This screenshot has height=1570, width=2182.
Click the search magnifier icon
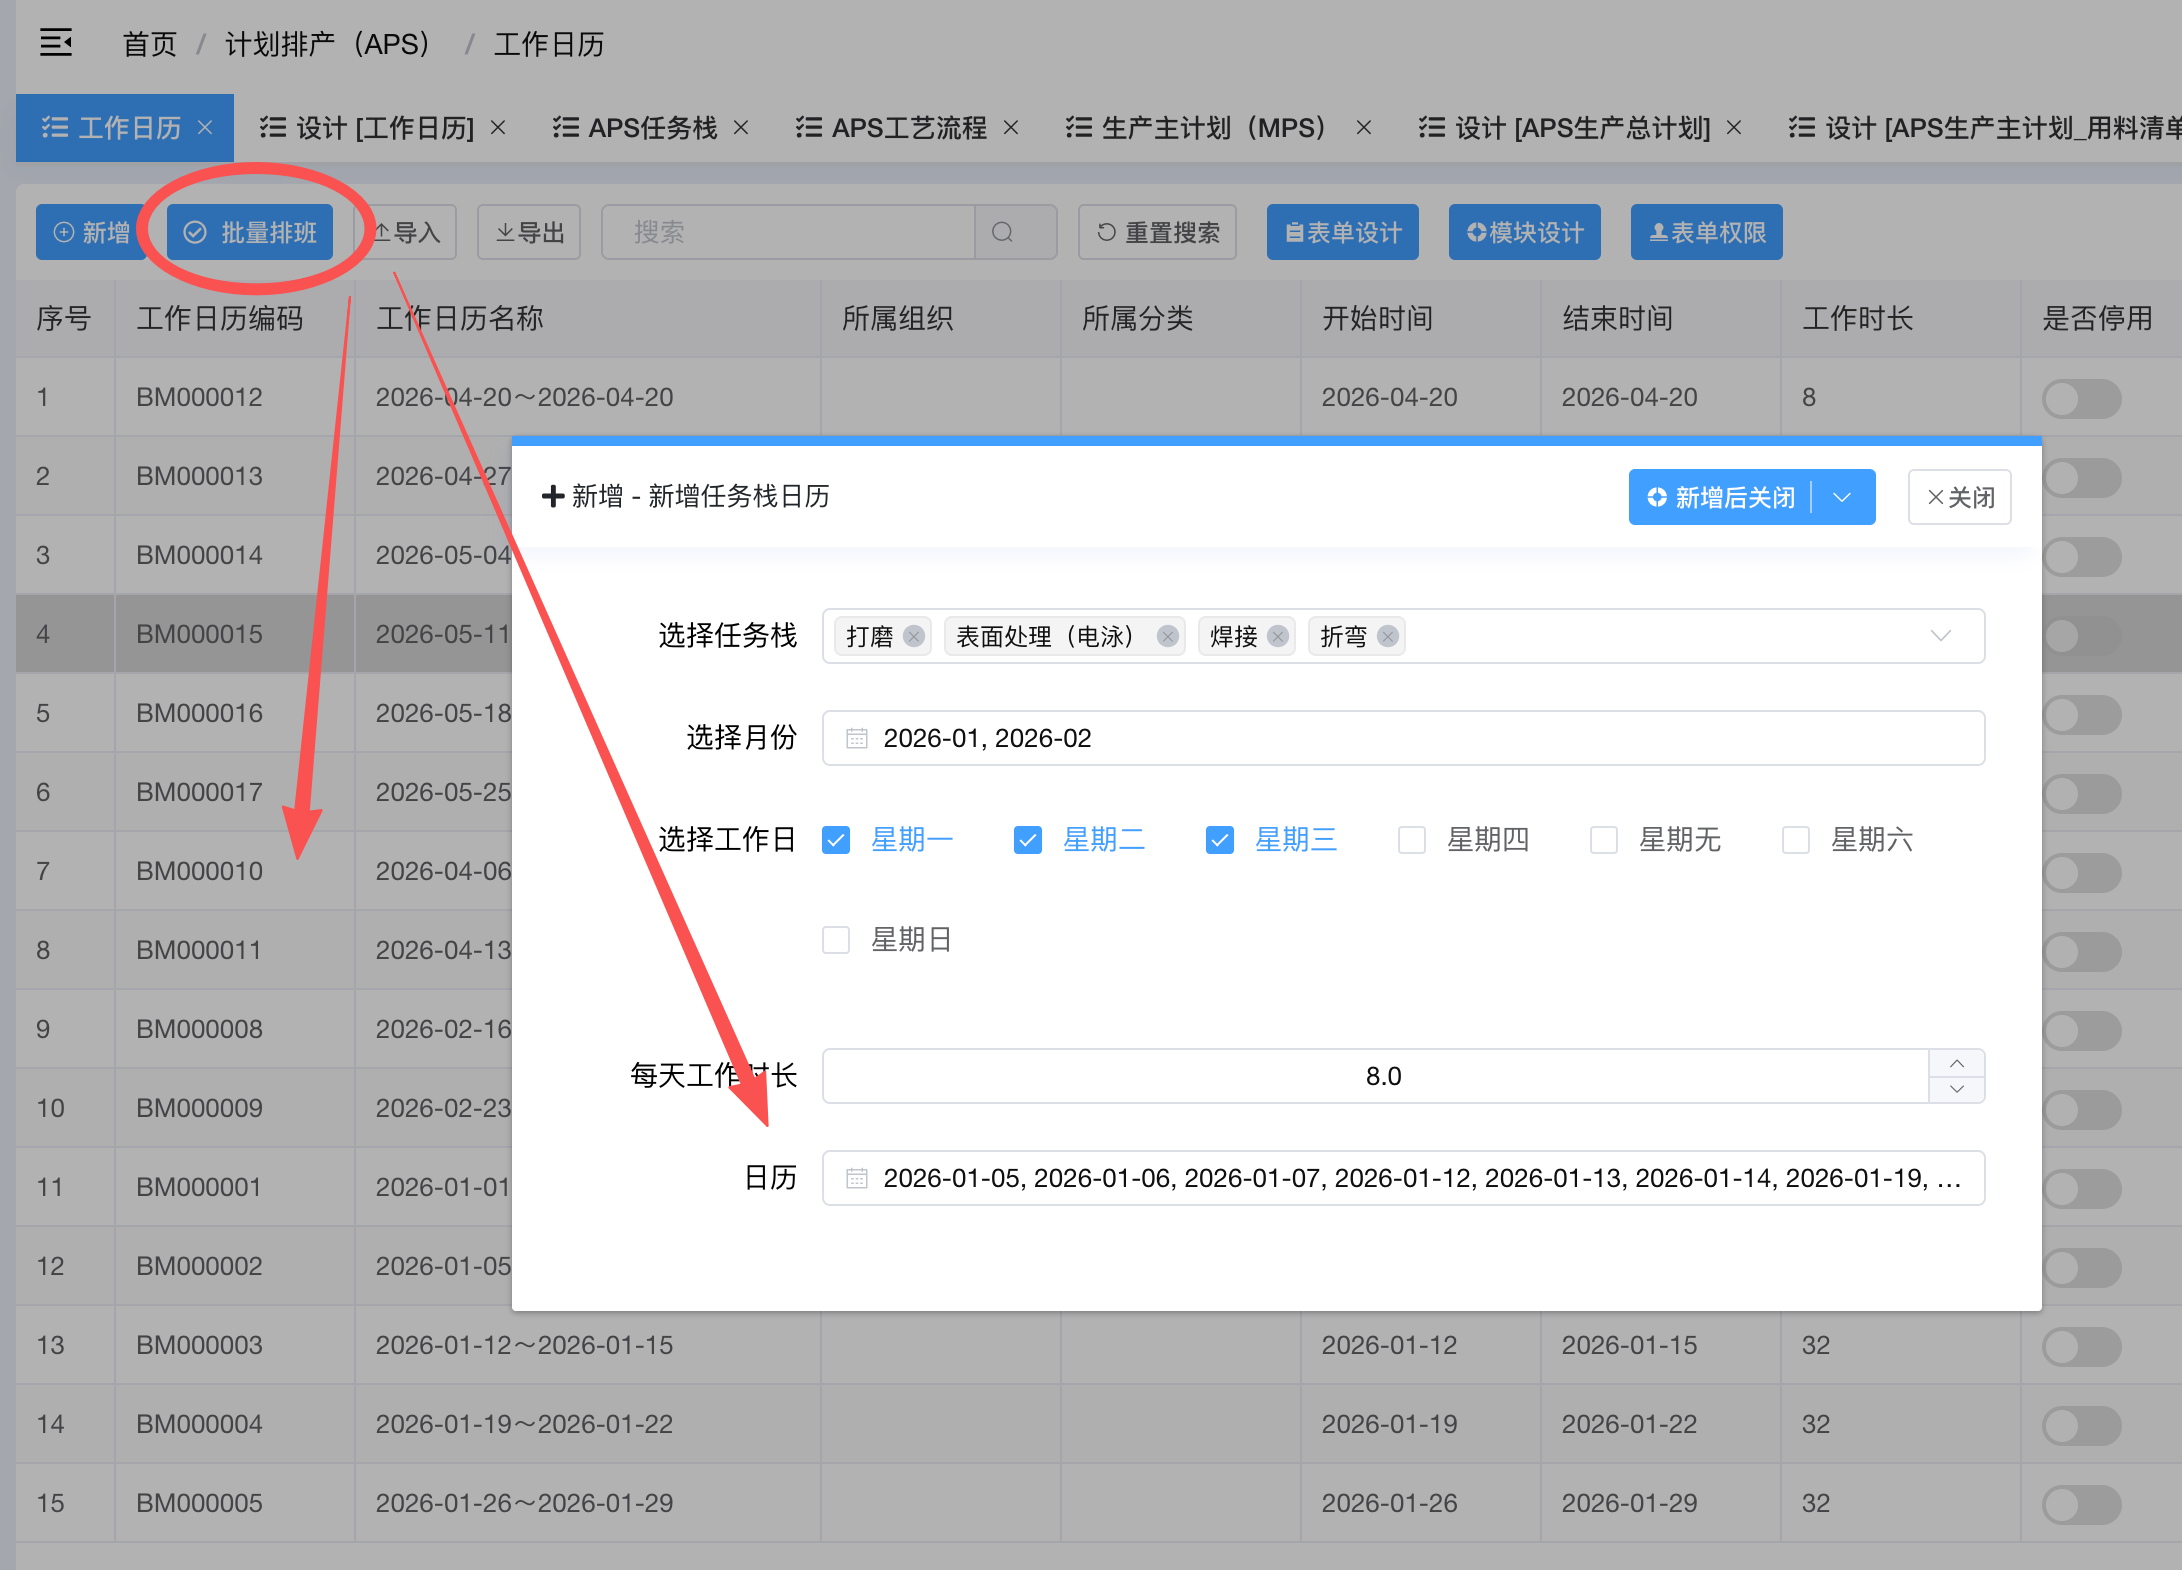1003,232
